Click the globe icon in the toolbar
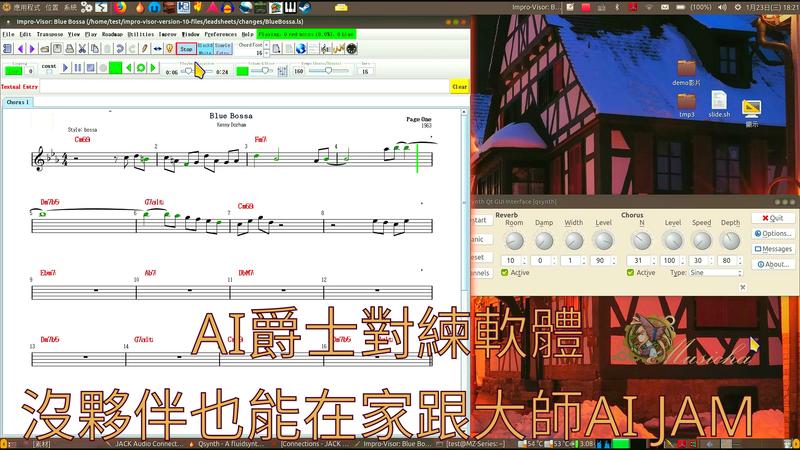The width and height of the screenshot is (800, 450). click(301, 48)
